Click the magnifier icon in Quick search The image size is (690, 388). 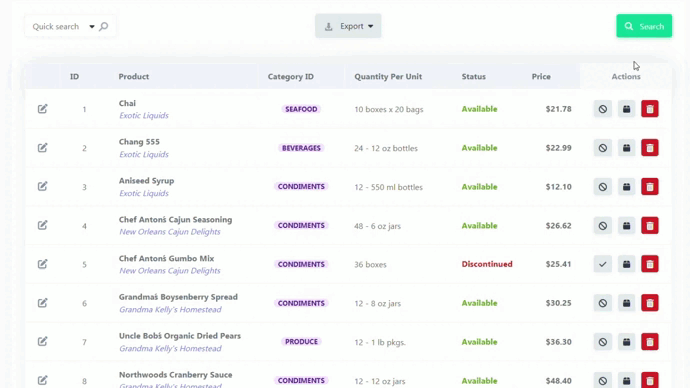click(104, 26)
